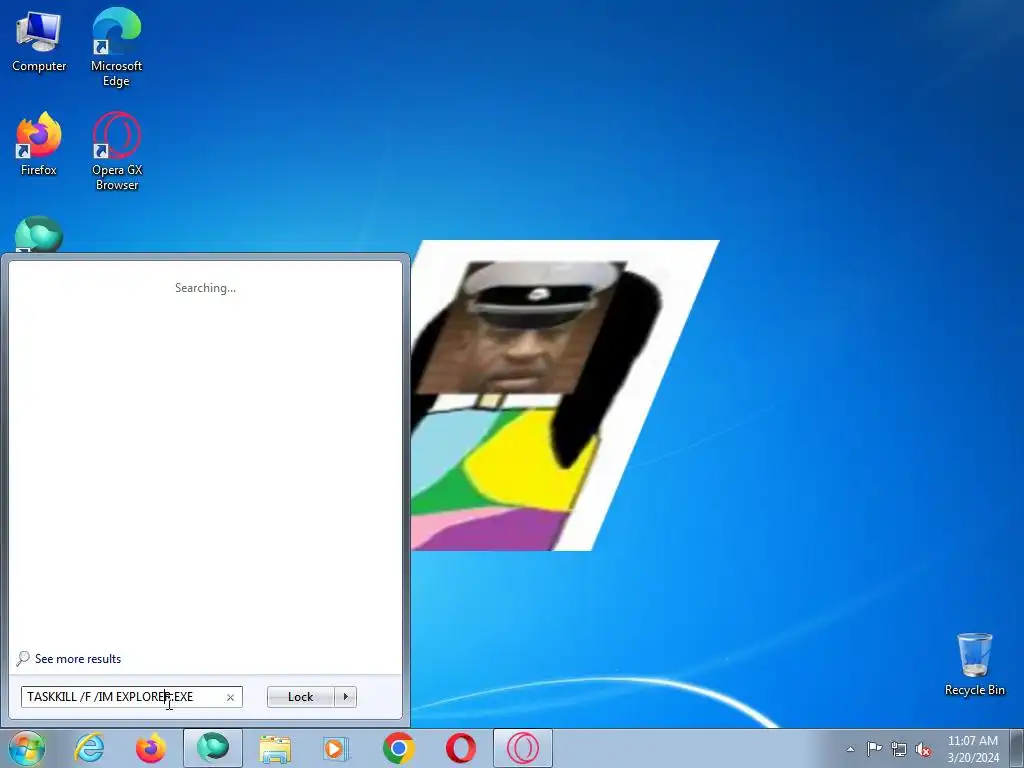Launch Firefox from the taskbar

(150, 748)
